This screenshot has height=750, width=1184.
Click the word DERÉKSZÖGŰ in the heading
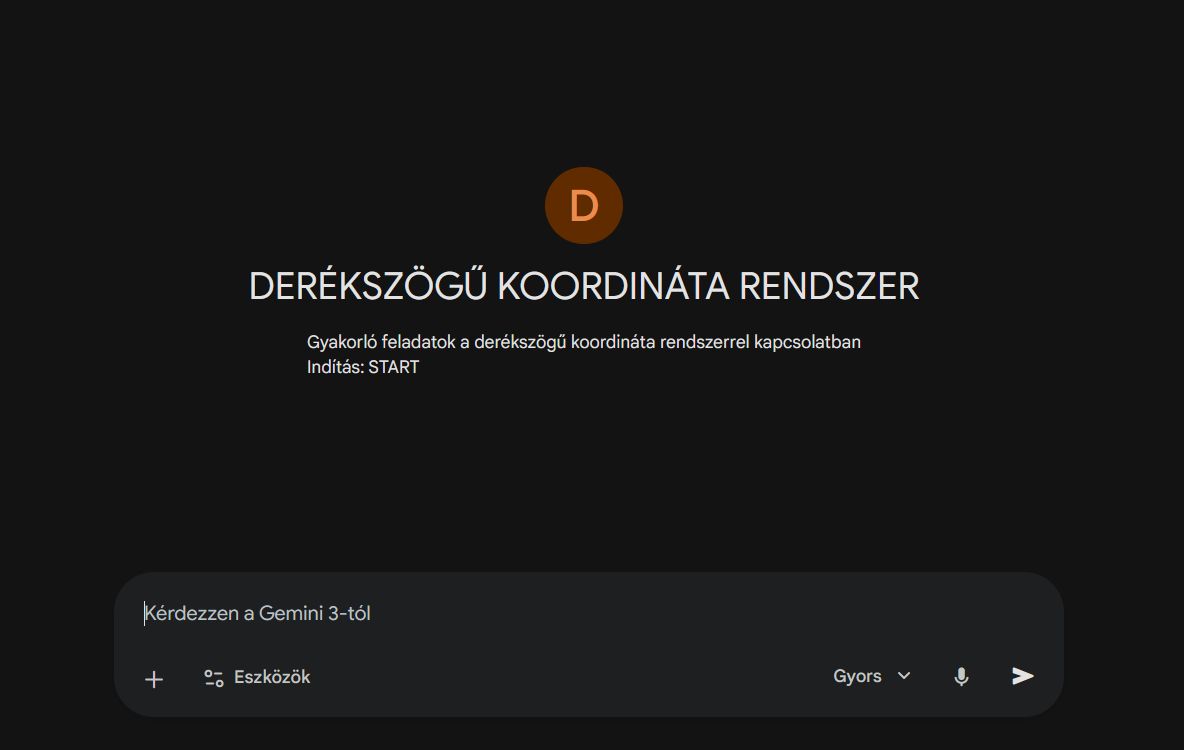click(368, 287)
